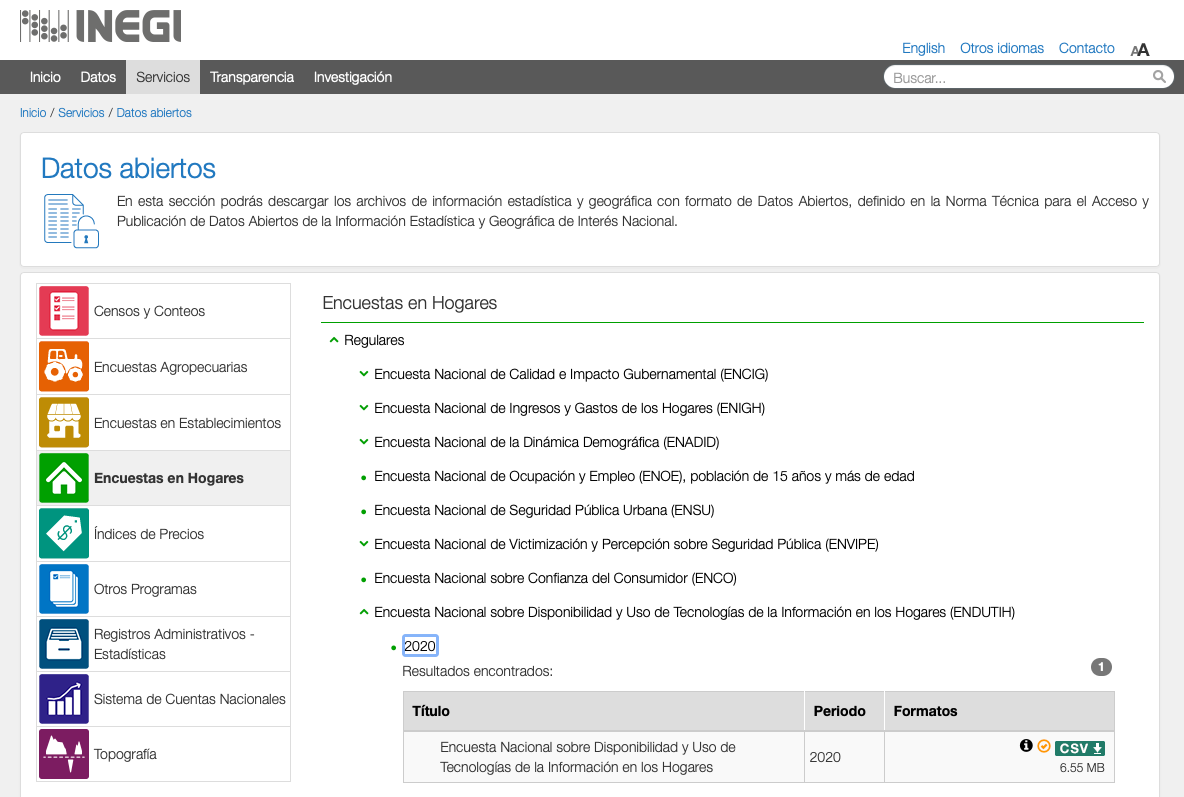Image resolution: width=1184 pixels, height=797 pixels.
Task: Select Topografía in the sidebar
Action: click(x=125, y=754)
